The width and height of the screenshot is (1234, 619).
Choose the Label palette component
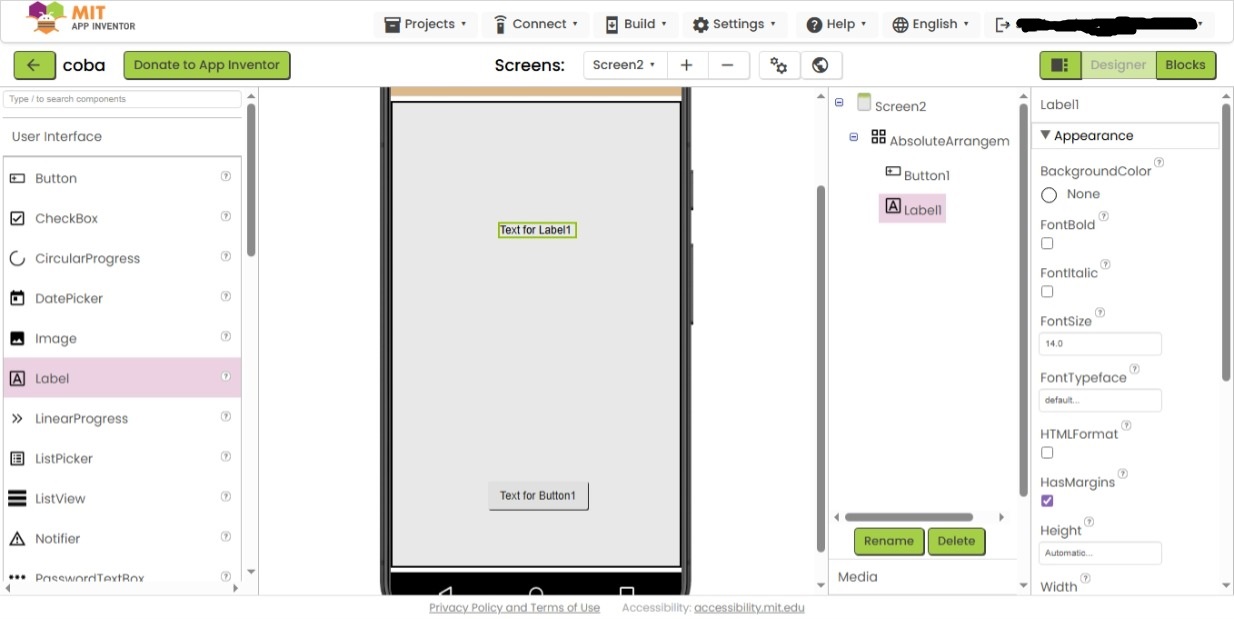pyautogui.click(x=122, y=378)
